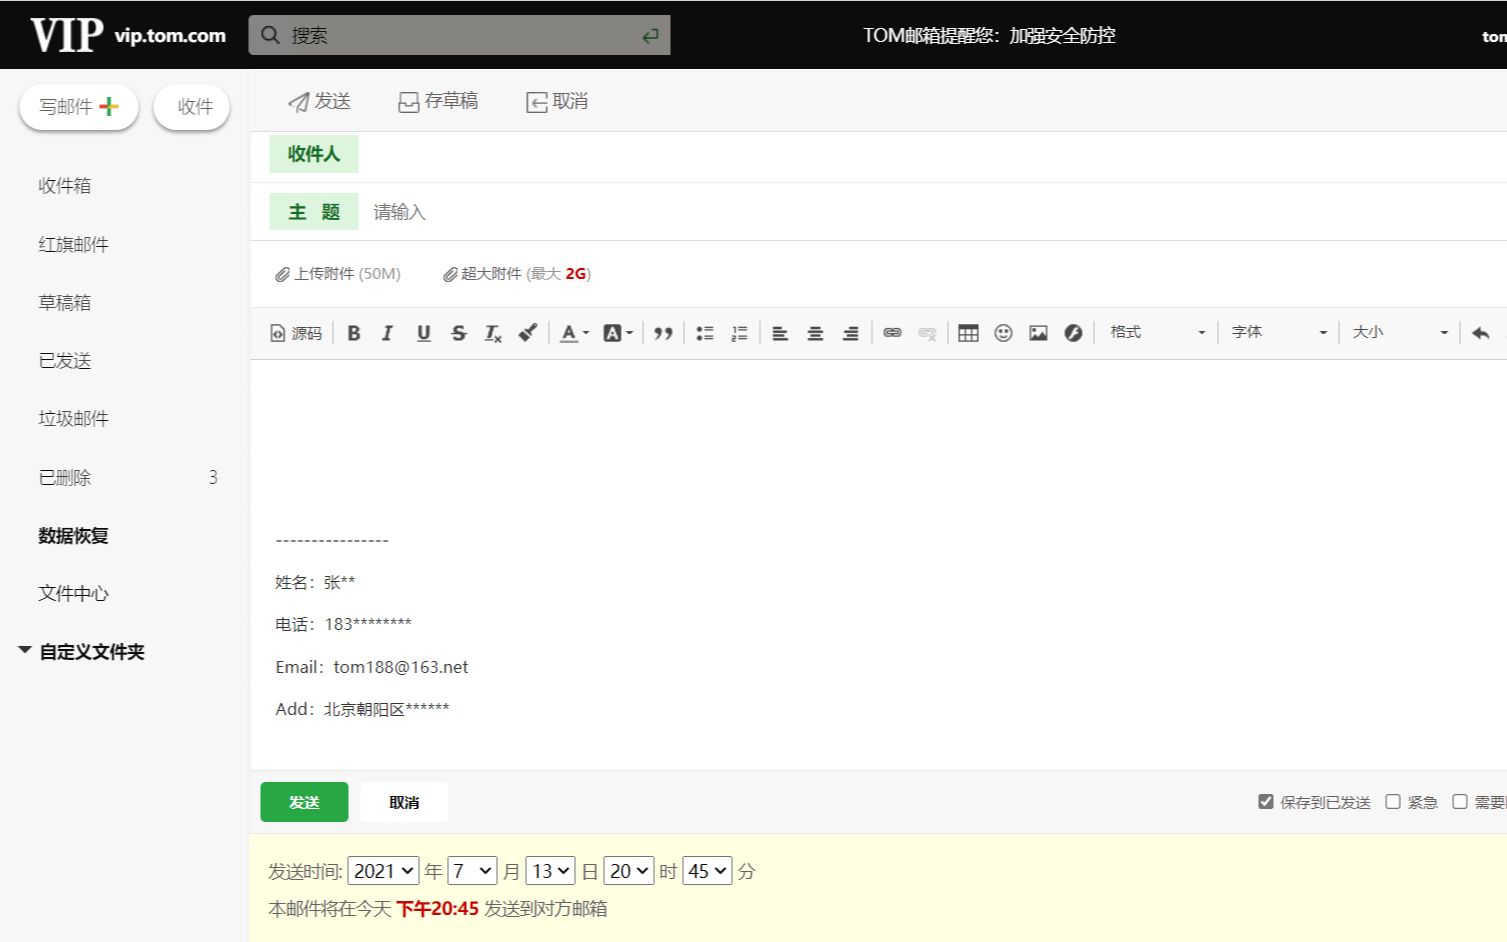Center align text

815,333
